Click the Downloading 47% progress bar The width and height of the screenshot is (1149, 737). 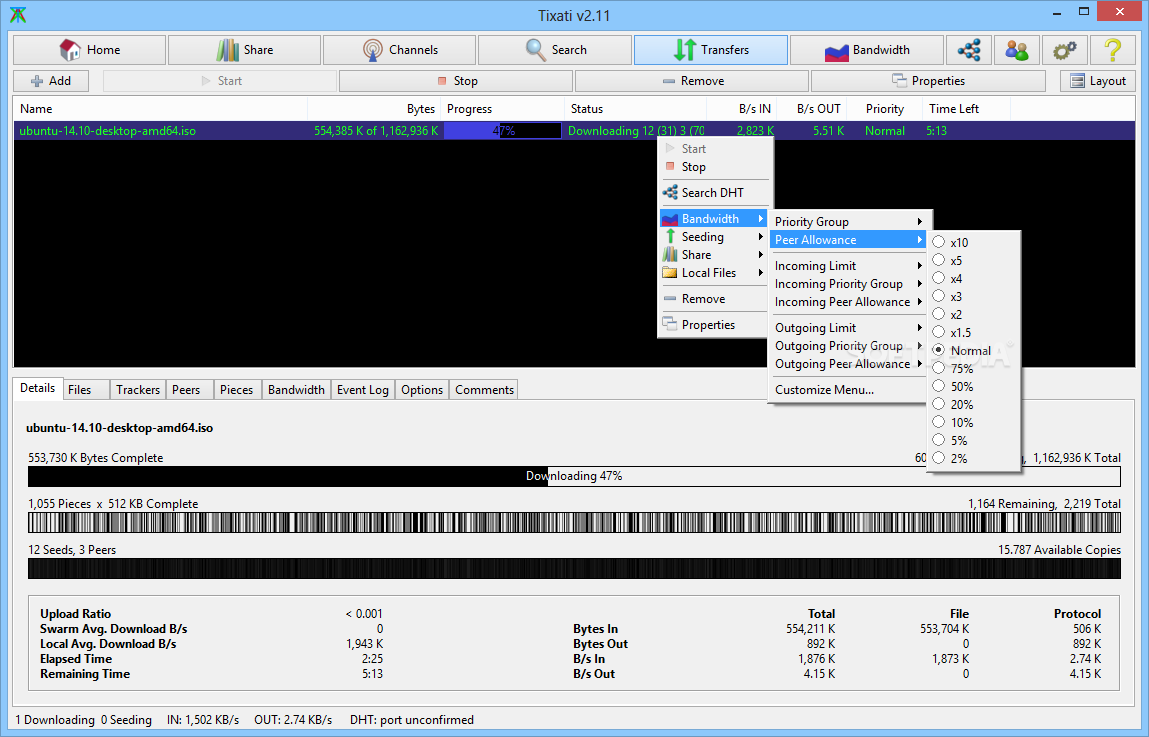574,476
